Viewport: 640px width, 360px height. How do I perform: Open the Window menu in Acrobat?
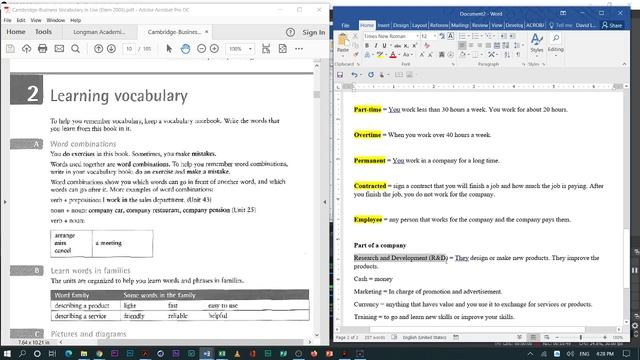pos(56,20)
